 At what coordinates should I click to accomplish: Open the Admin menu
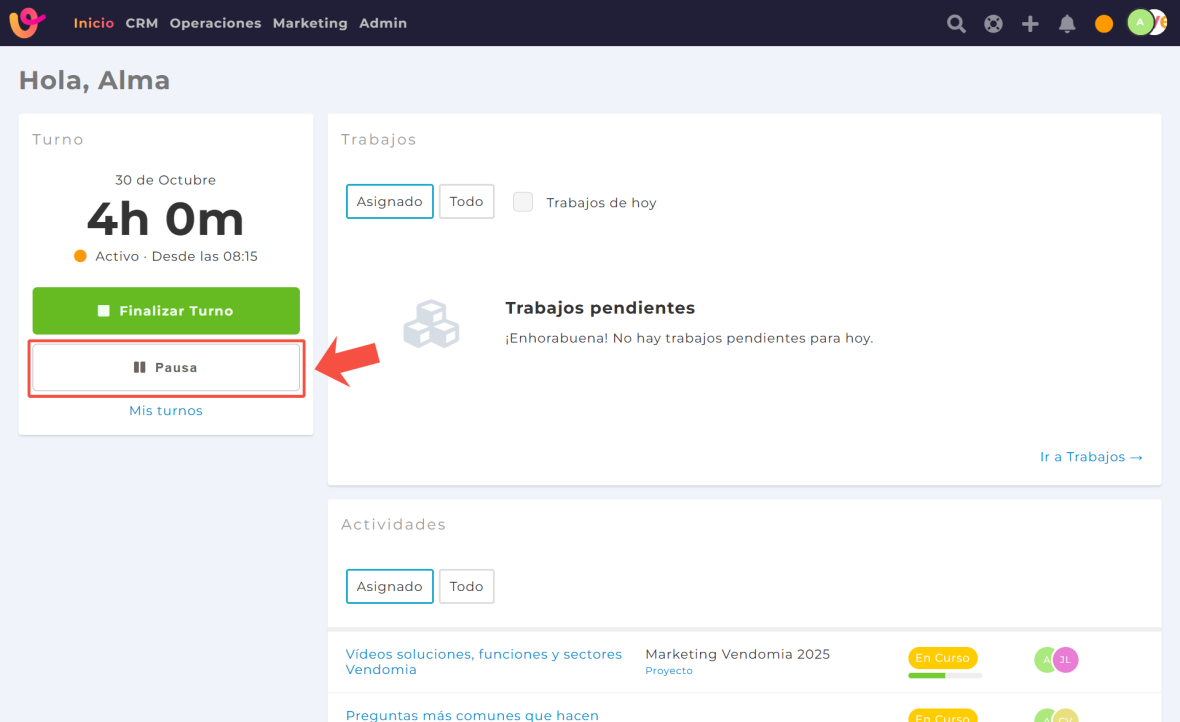pos(383,23)
